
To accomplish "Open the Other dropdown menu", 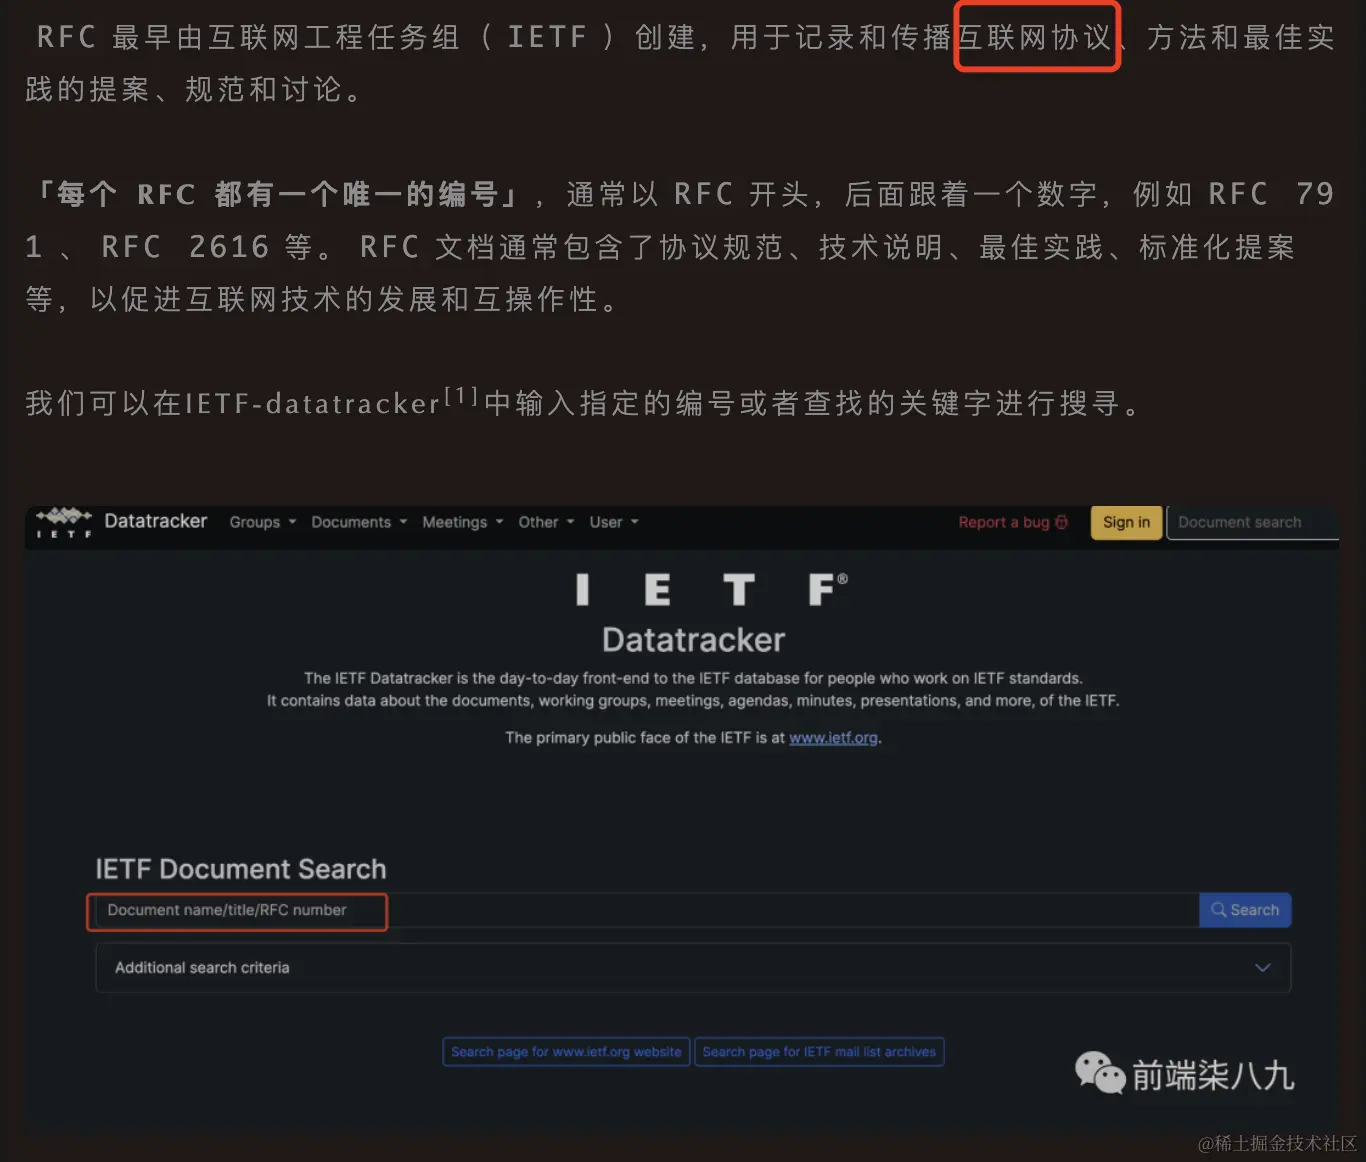I will 546,522.
